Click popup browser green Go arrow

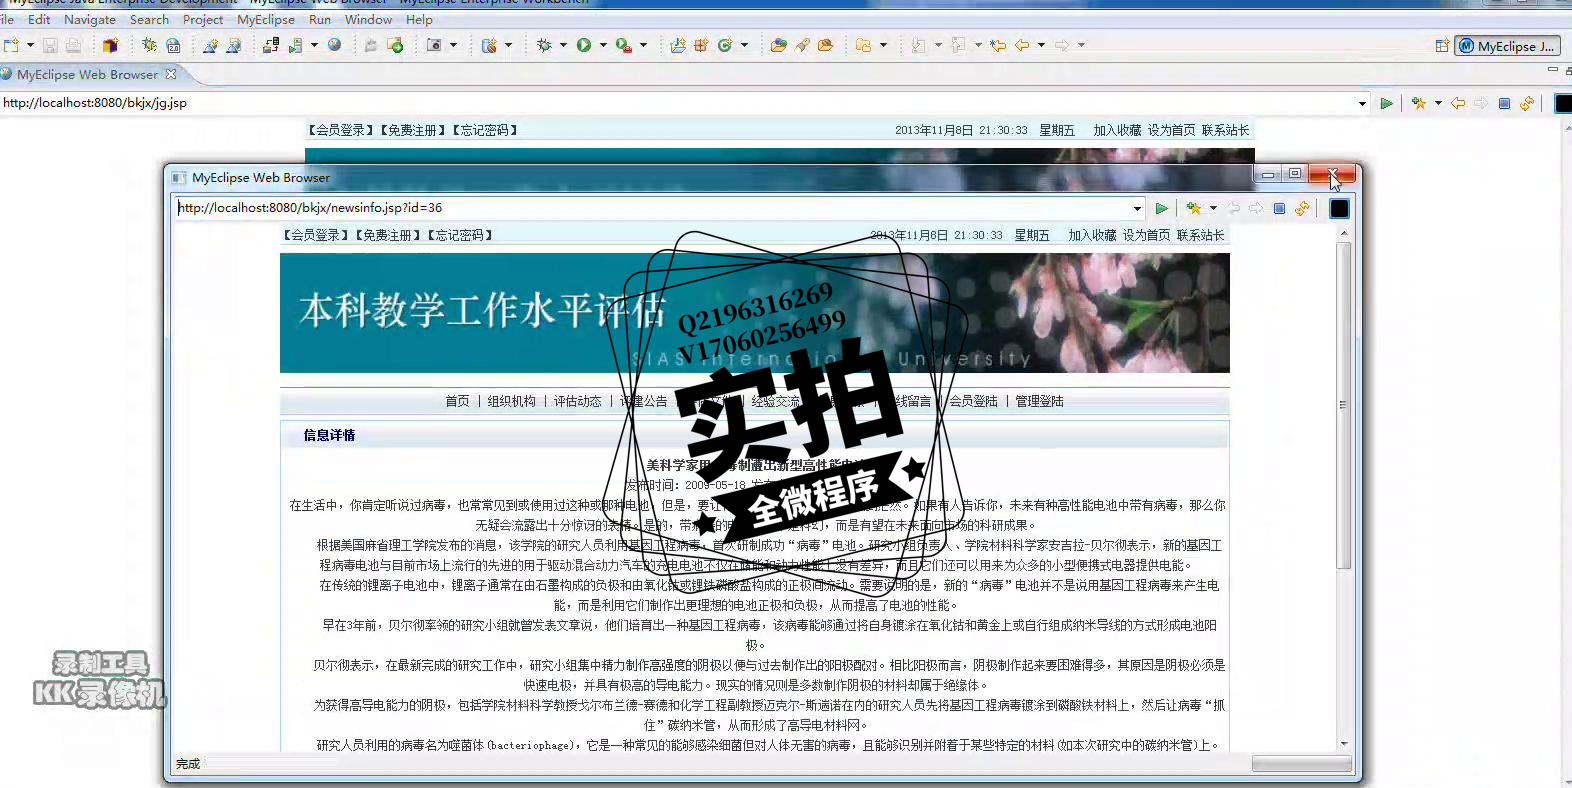(x=1161, y=208)
